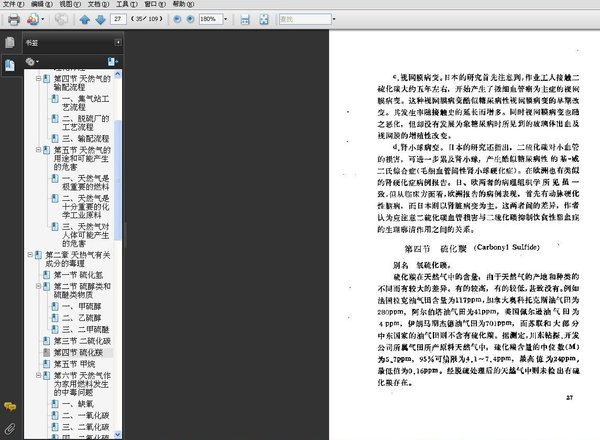Collapse the 第四节 天然气的输配流程 bookmark

coord(38,78)
